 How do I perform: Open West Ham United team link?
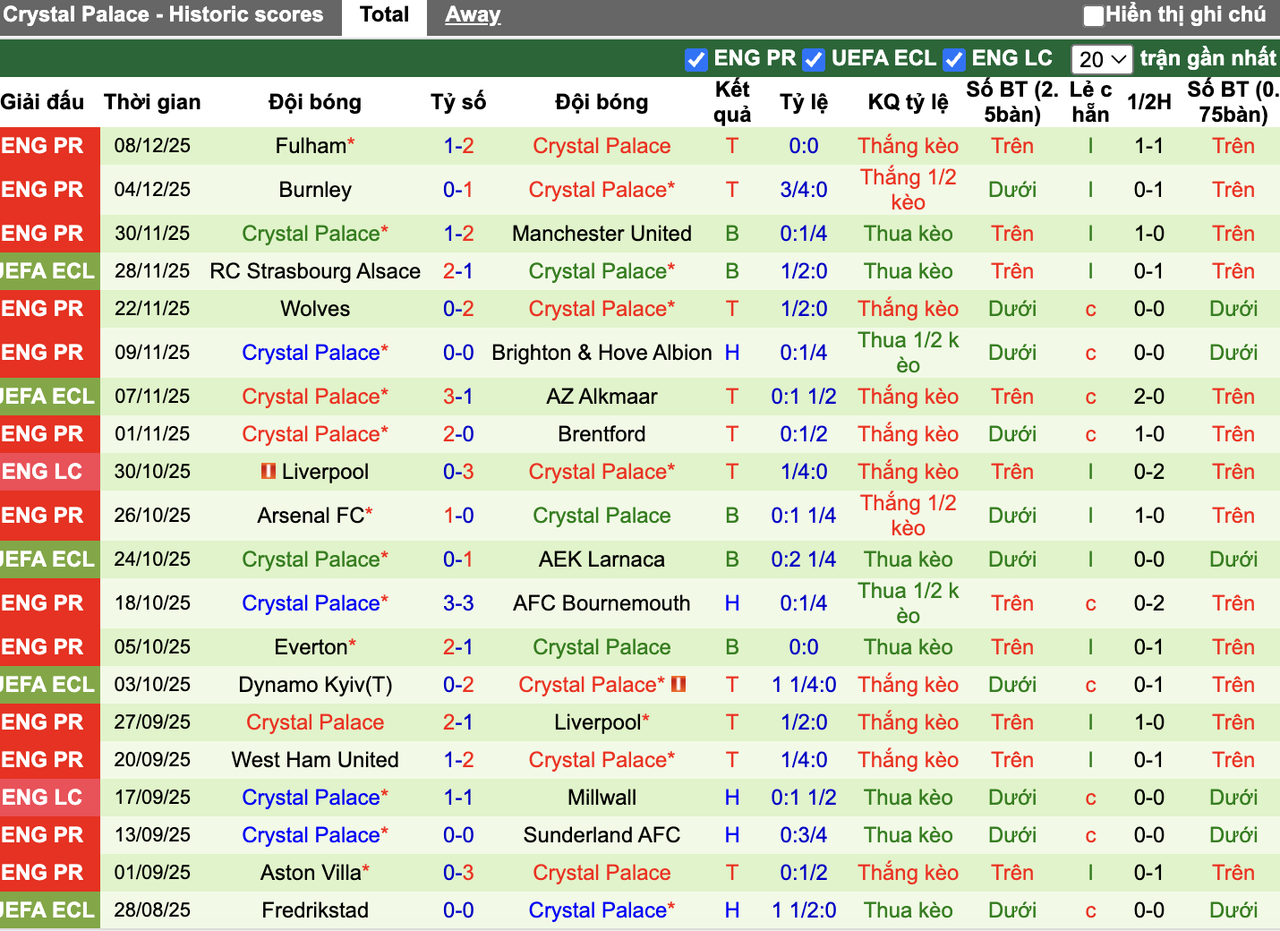click(315, 761)
